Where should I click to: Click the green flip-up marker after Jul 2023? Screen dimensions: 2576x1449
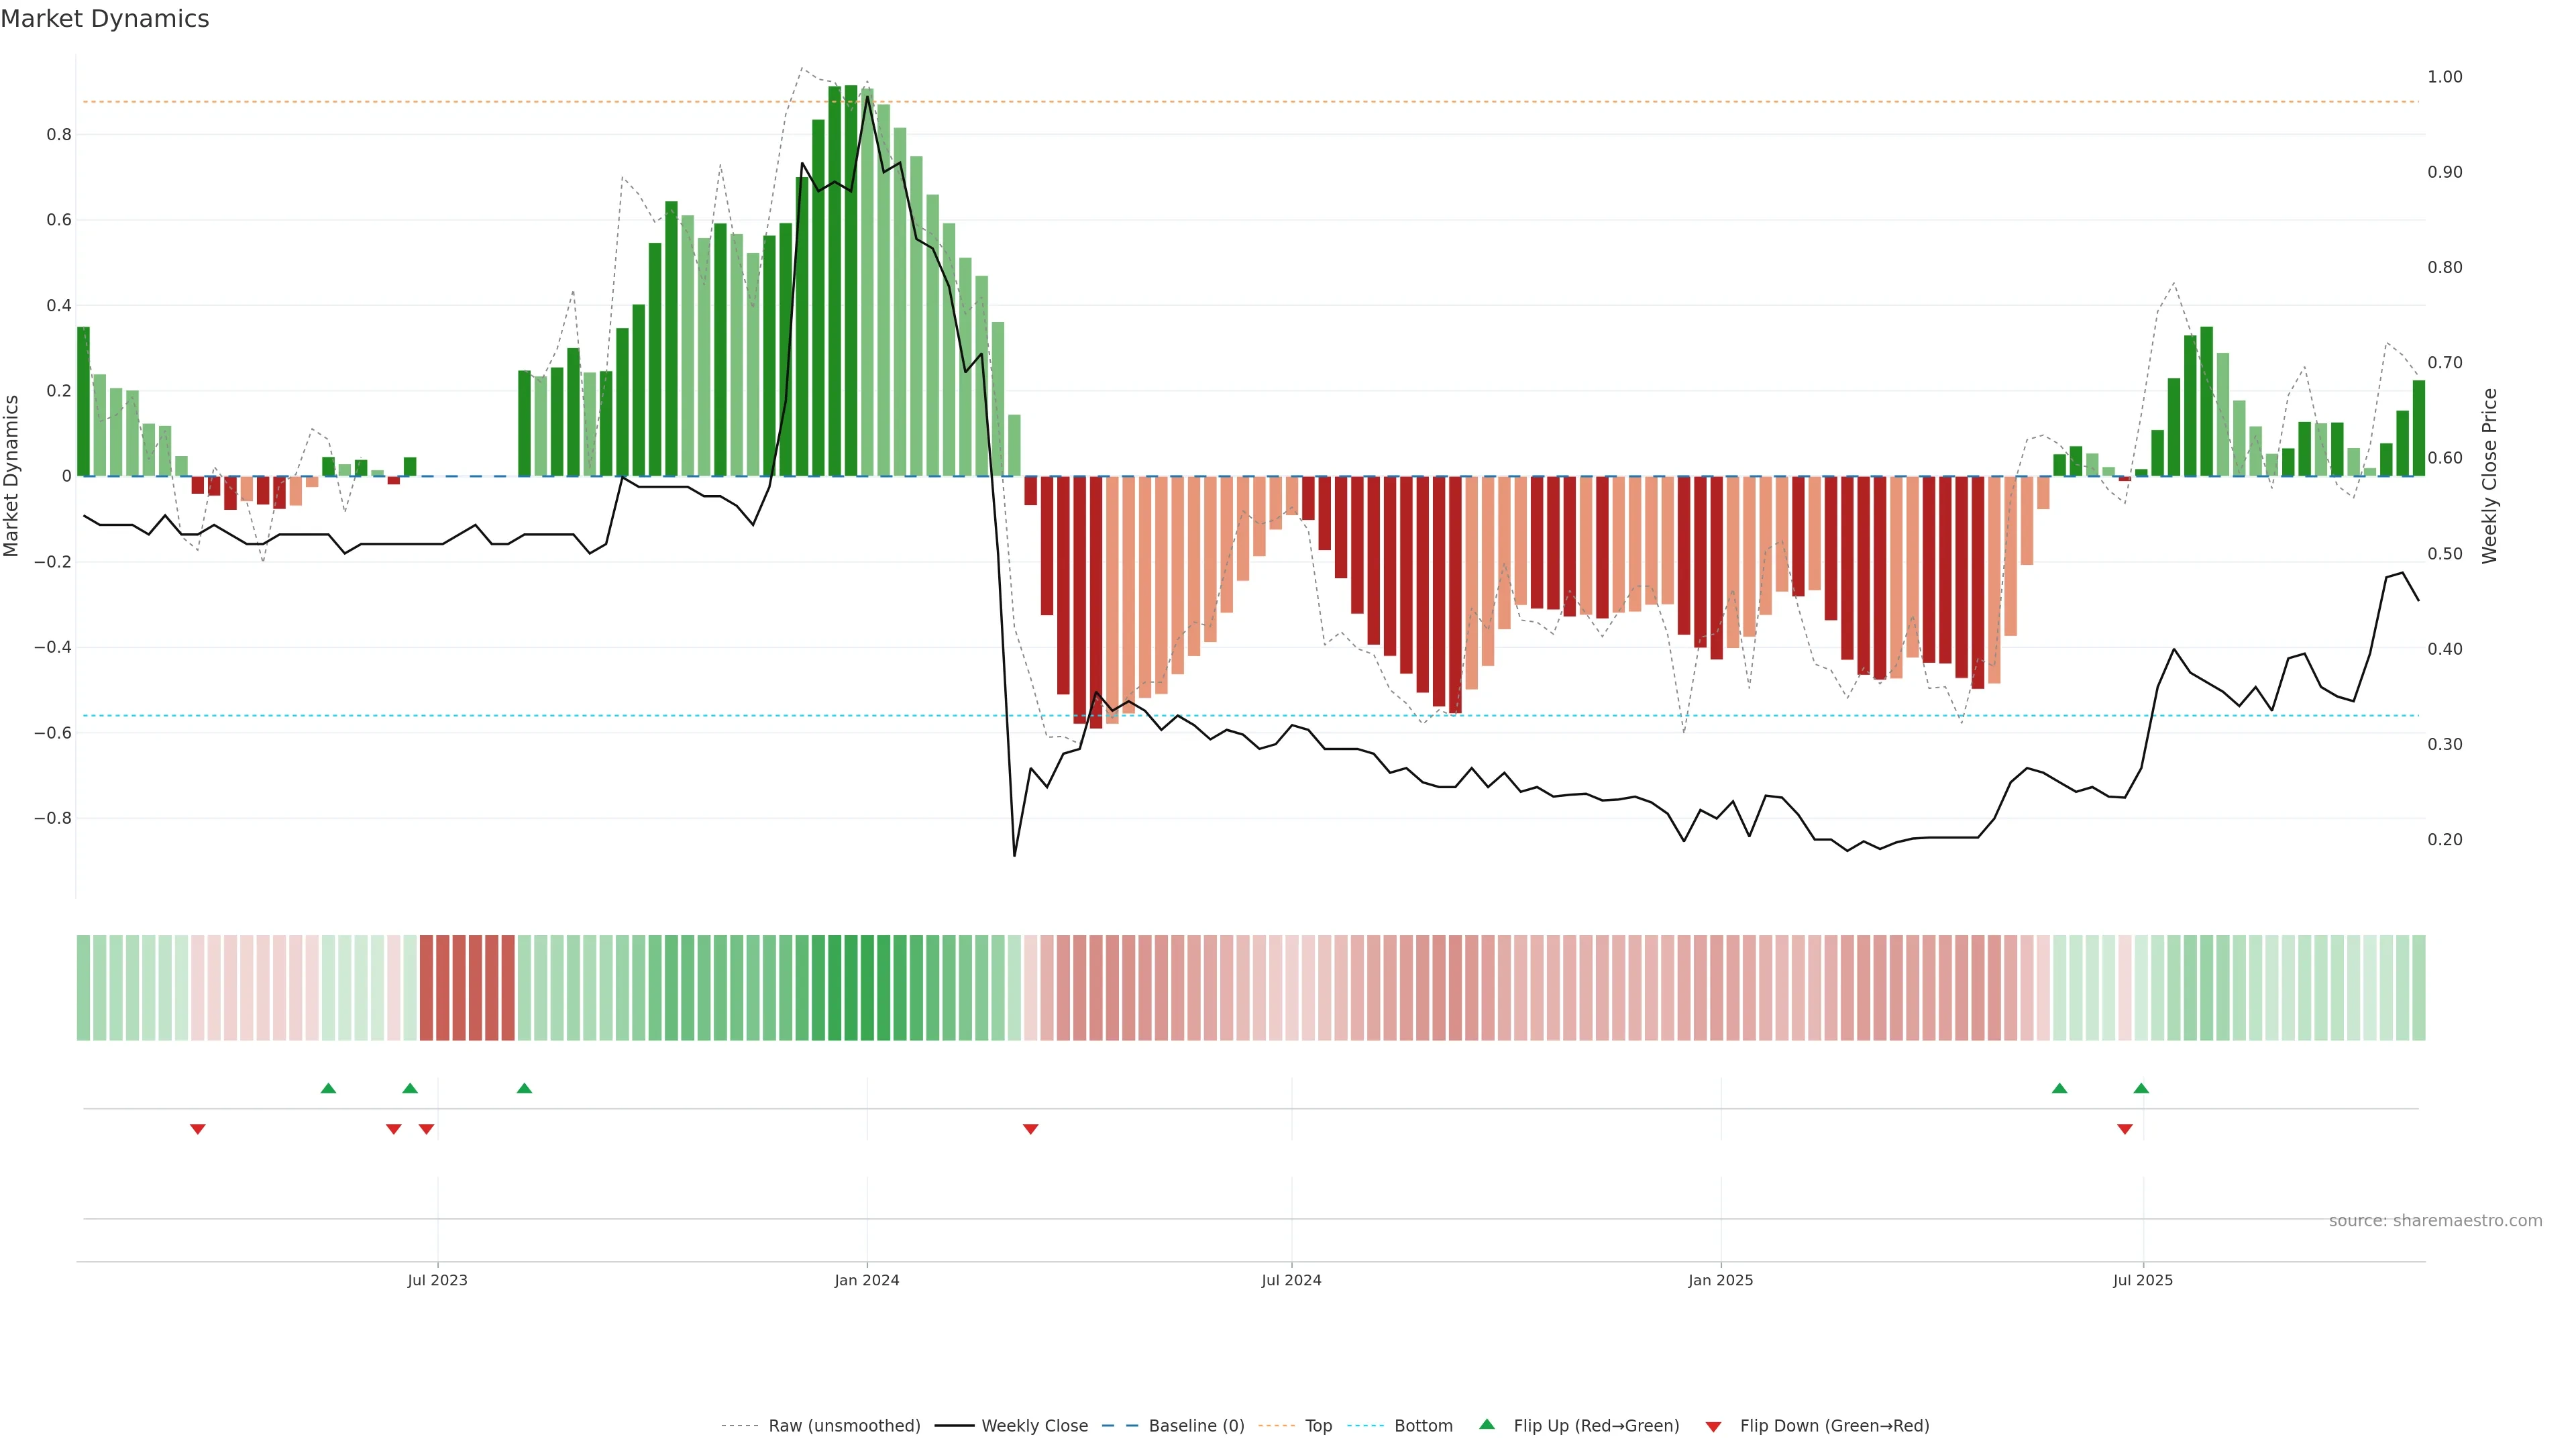[524, 1088]
